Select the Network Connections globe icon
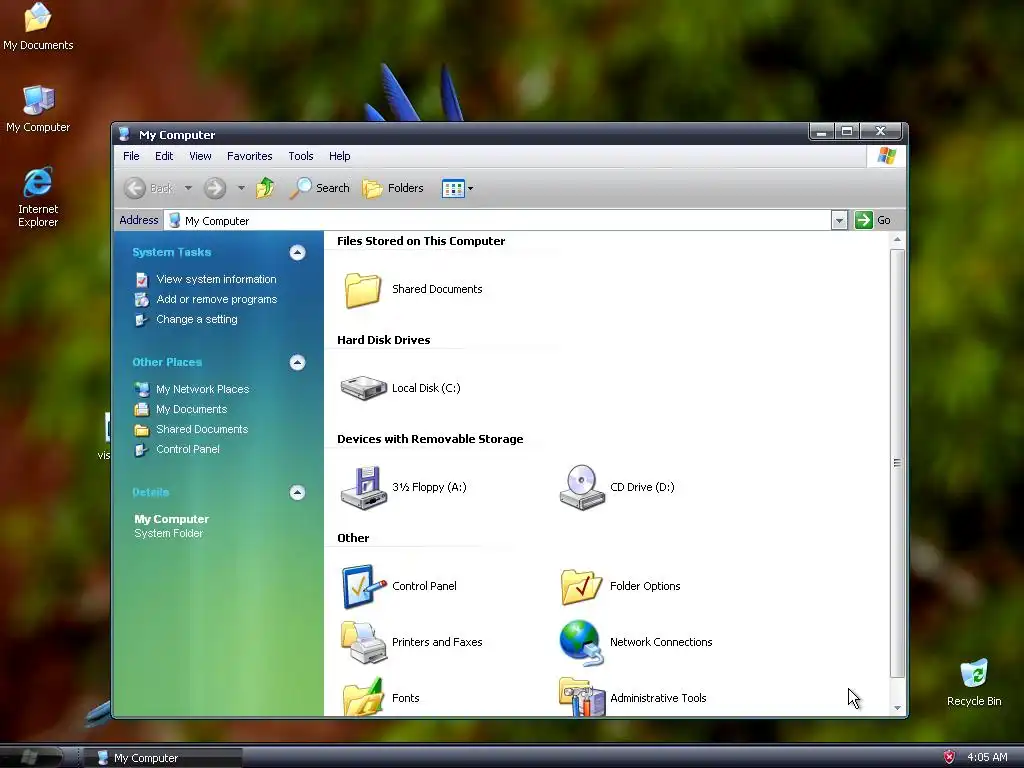This screenshot has height=768, width=1024. [581, 643]
